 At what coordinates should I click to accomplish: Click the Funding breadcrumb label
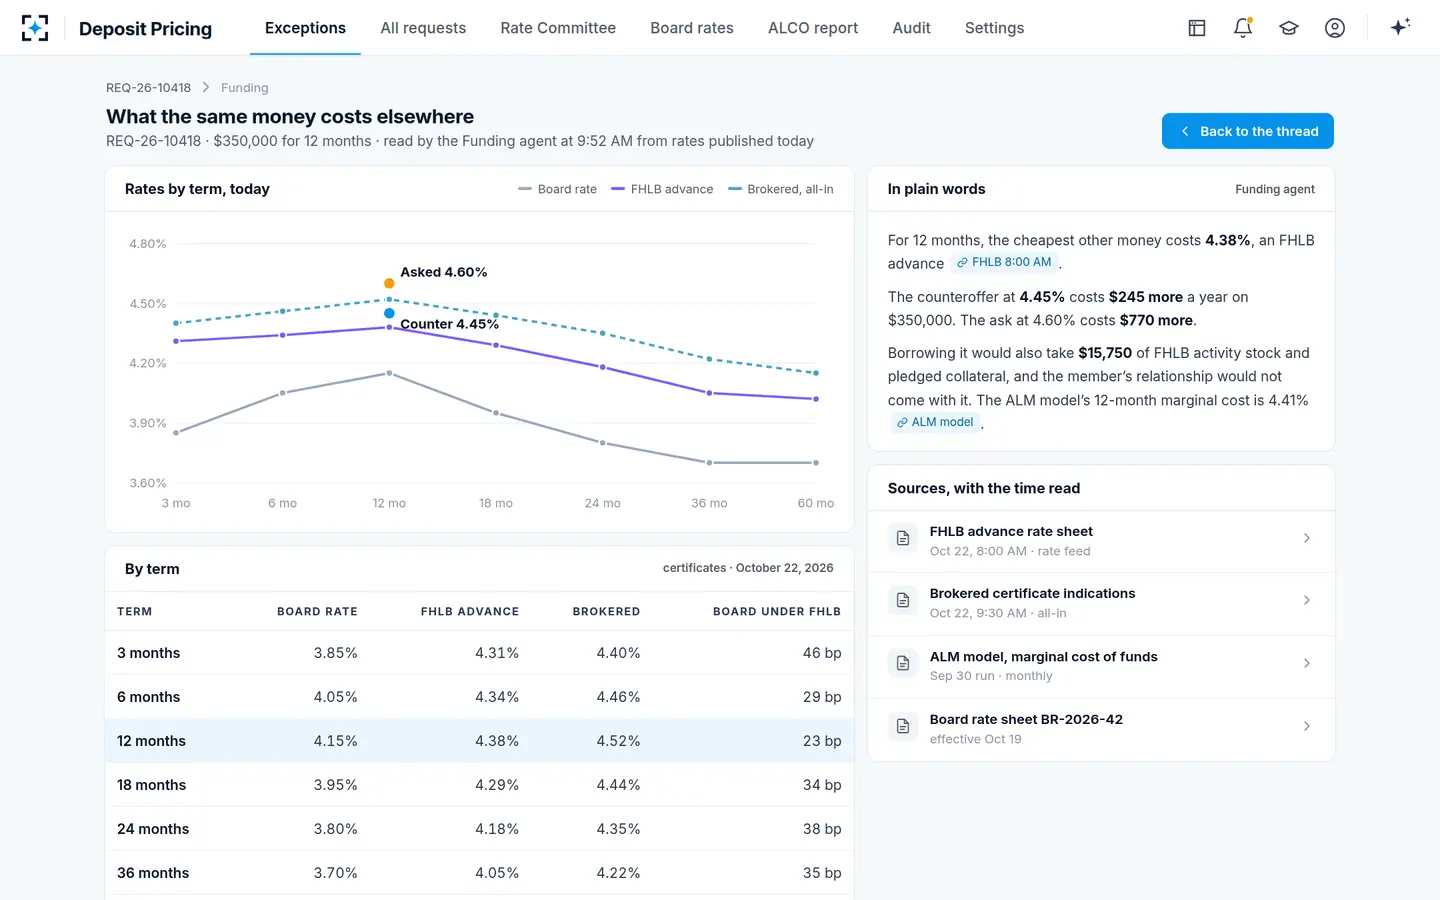click(245, 88)
